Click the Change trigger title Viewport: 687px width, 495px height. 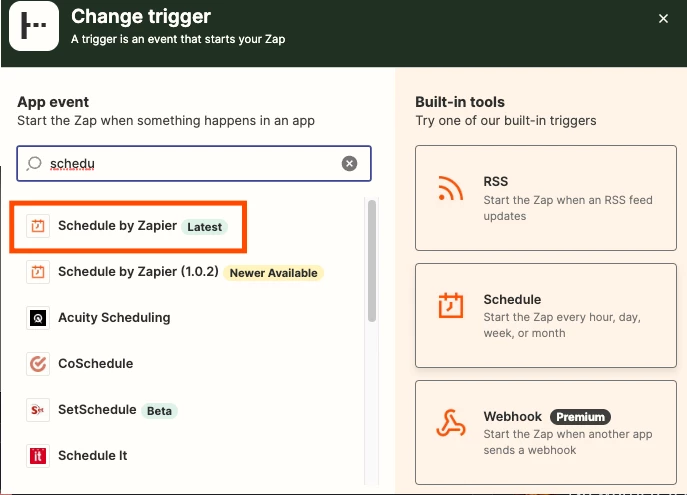pyautogui.click(x=141, y=17)
